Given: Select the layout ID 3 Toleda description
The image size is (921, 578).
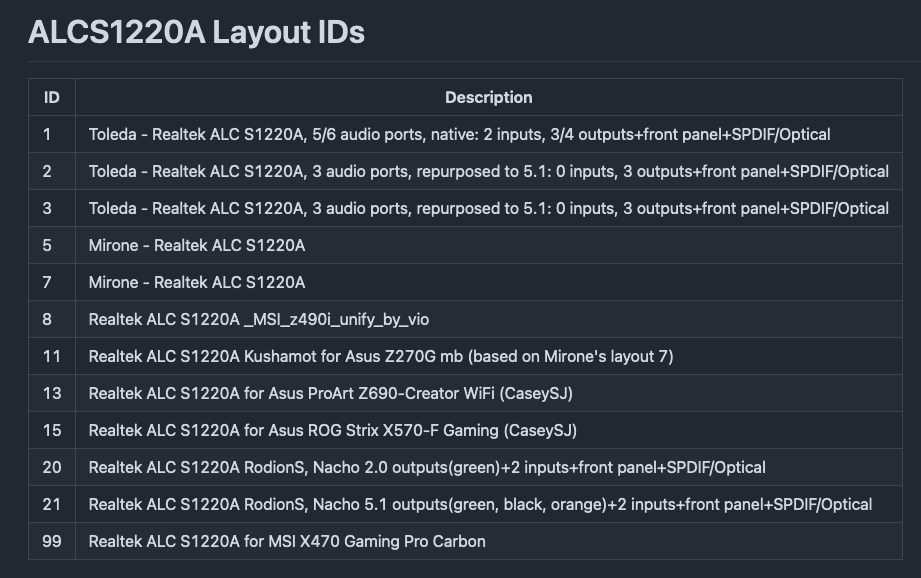Looking at the screenshot, I should (489, 209).
